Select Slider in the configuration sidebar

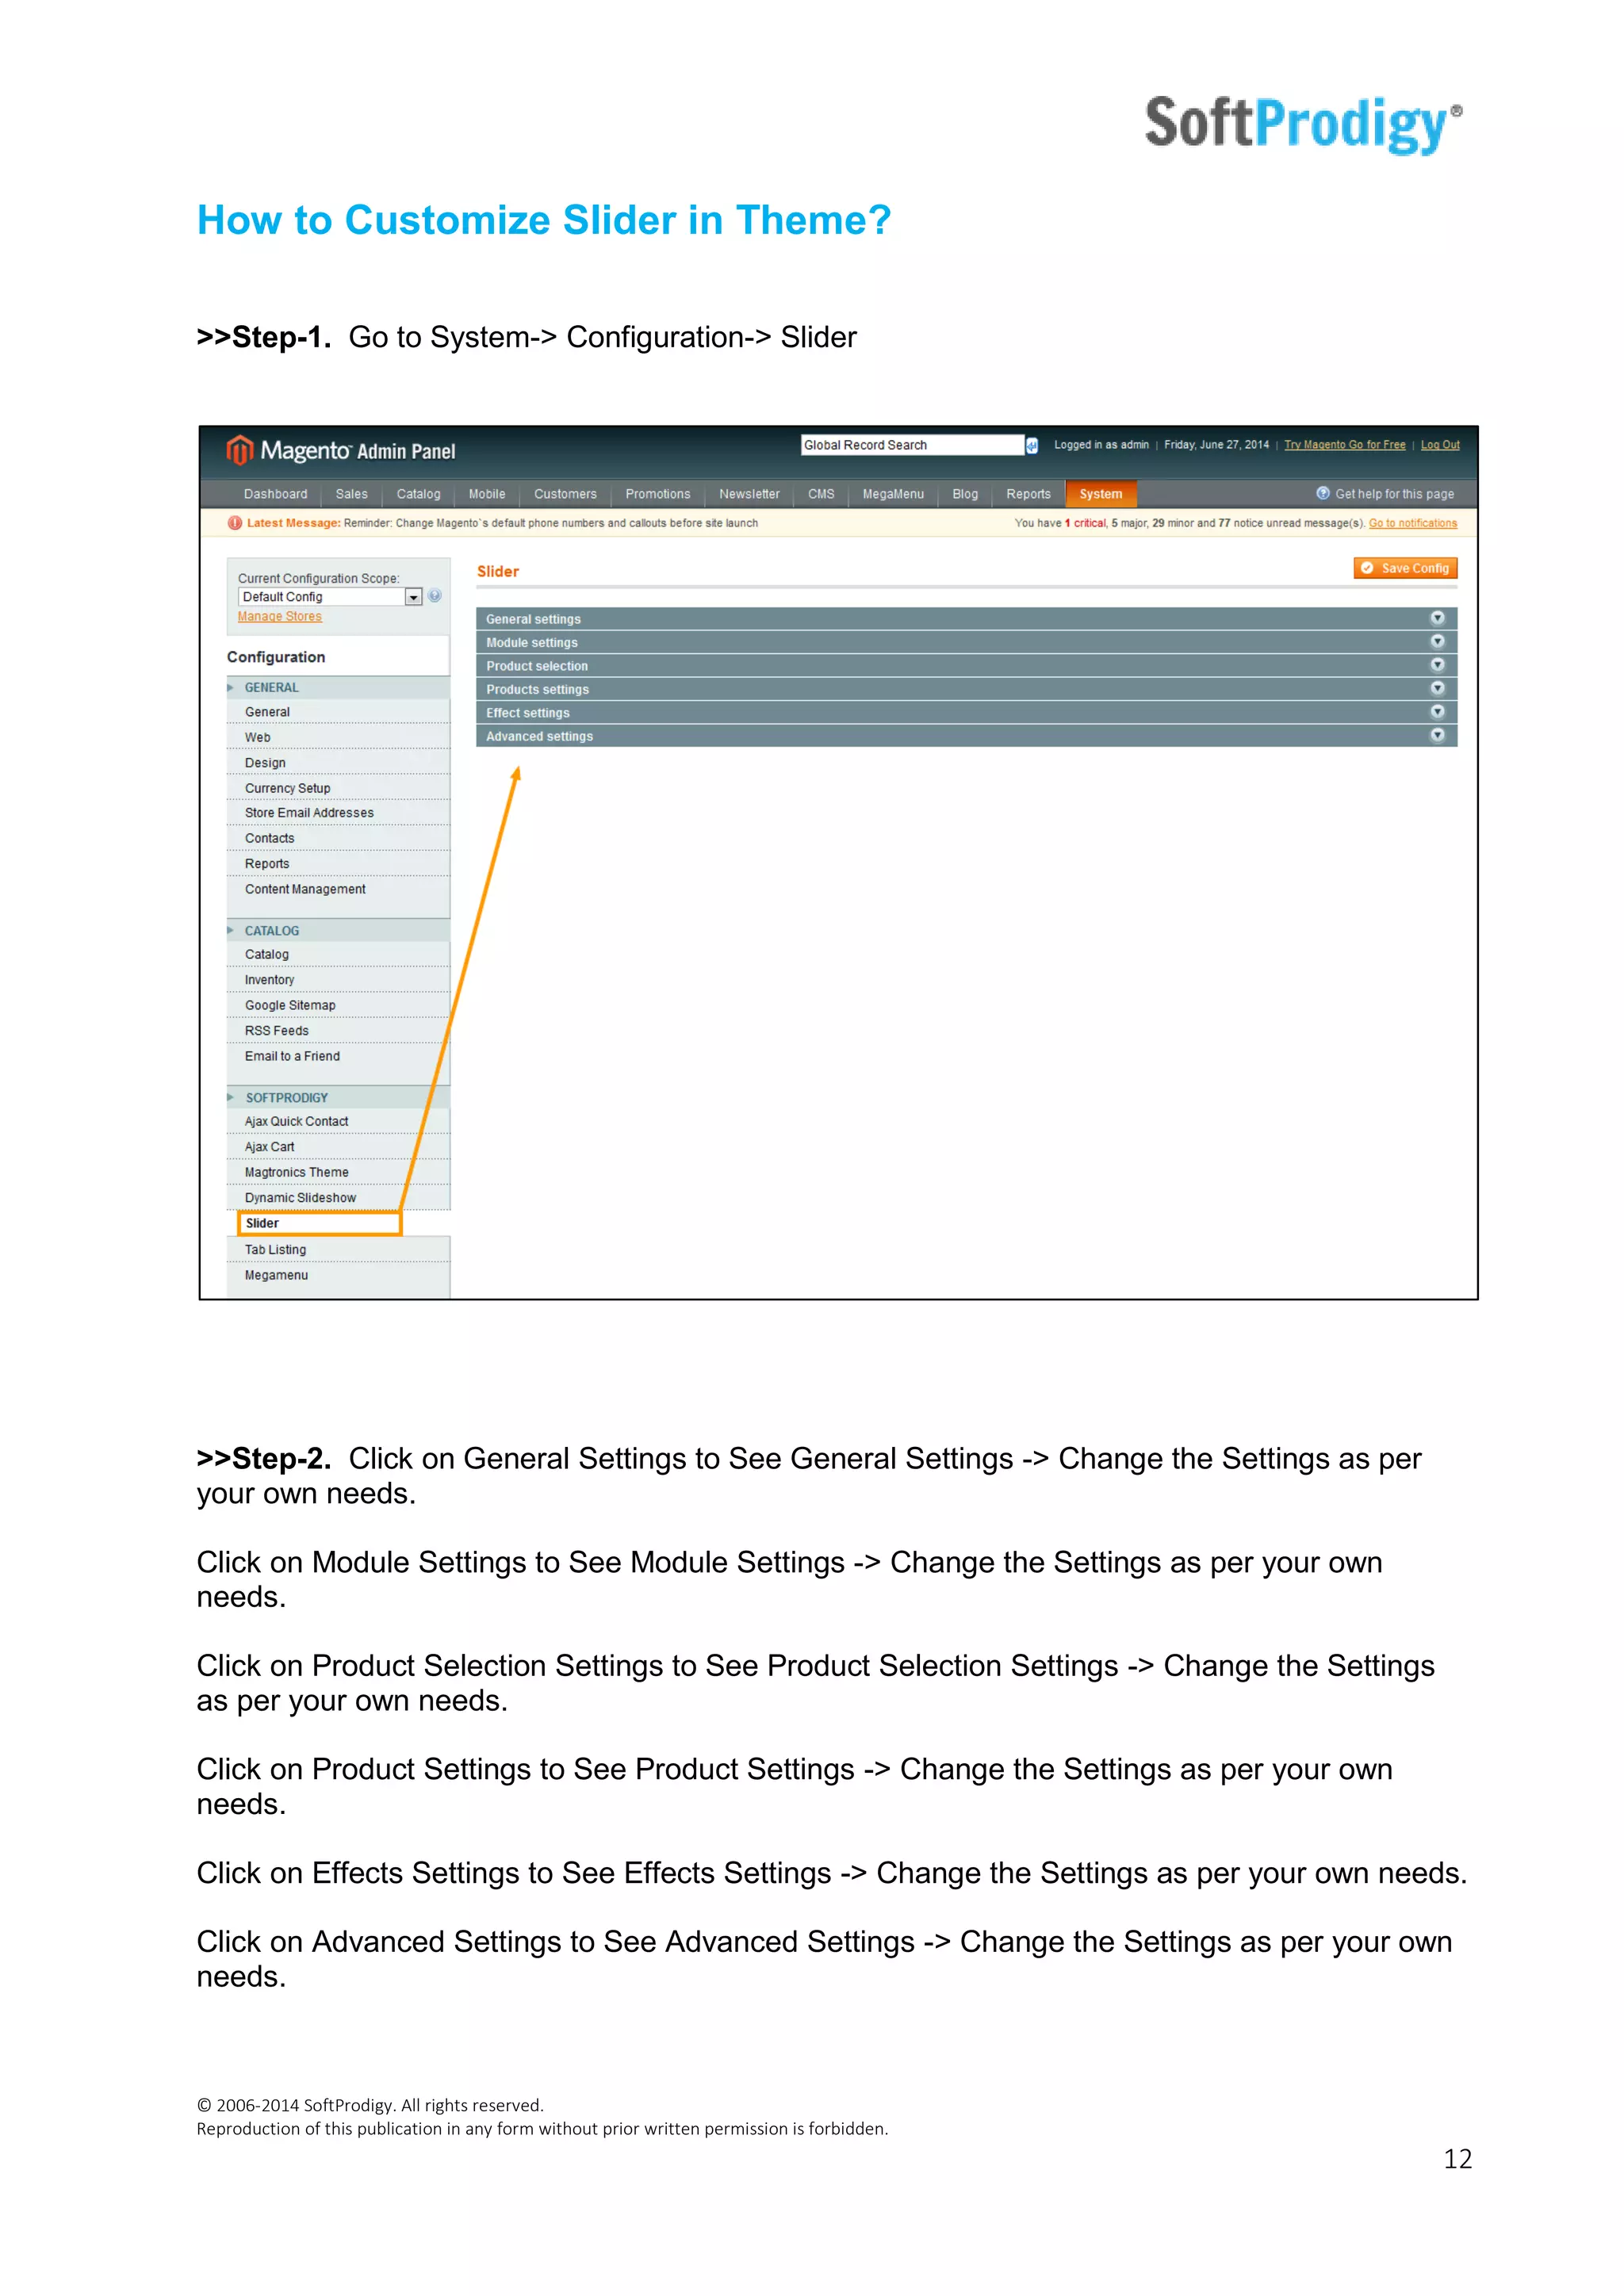click(x=263, y=1223)
